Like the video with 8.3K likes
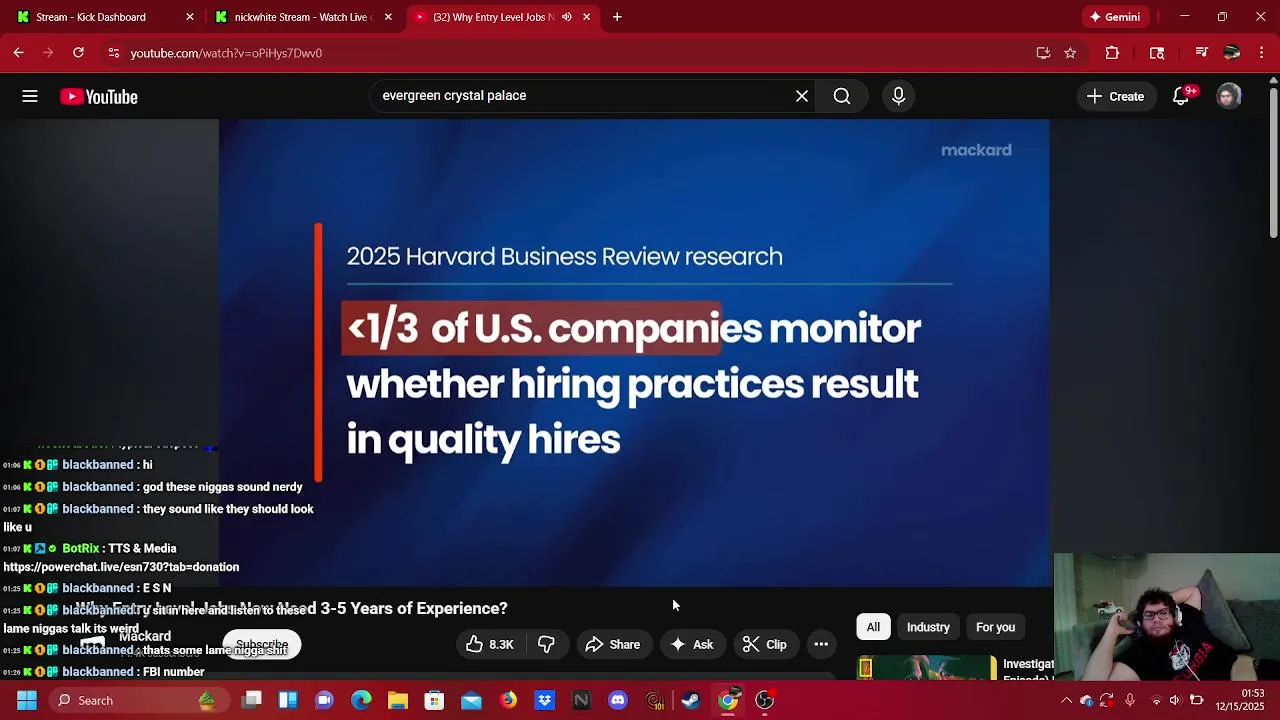This screenshot has width=1280, height=720. point(489,645)
